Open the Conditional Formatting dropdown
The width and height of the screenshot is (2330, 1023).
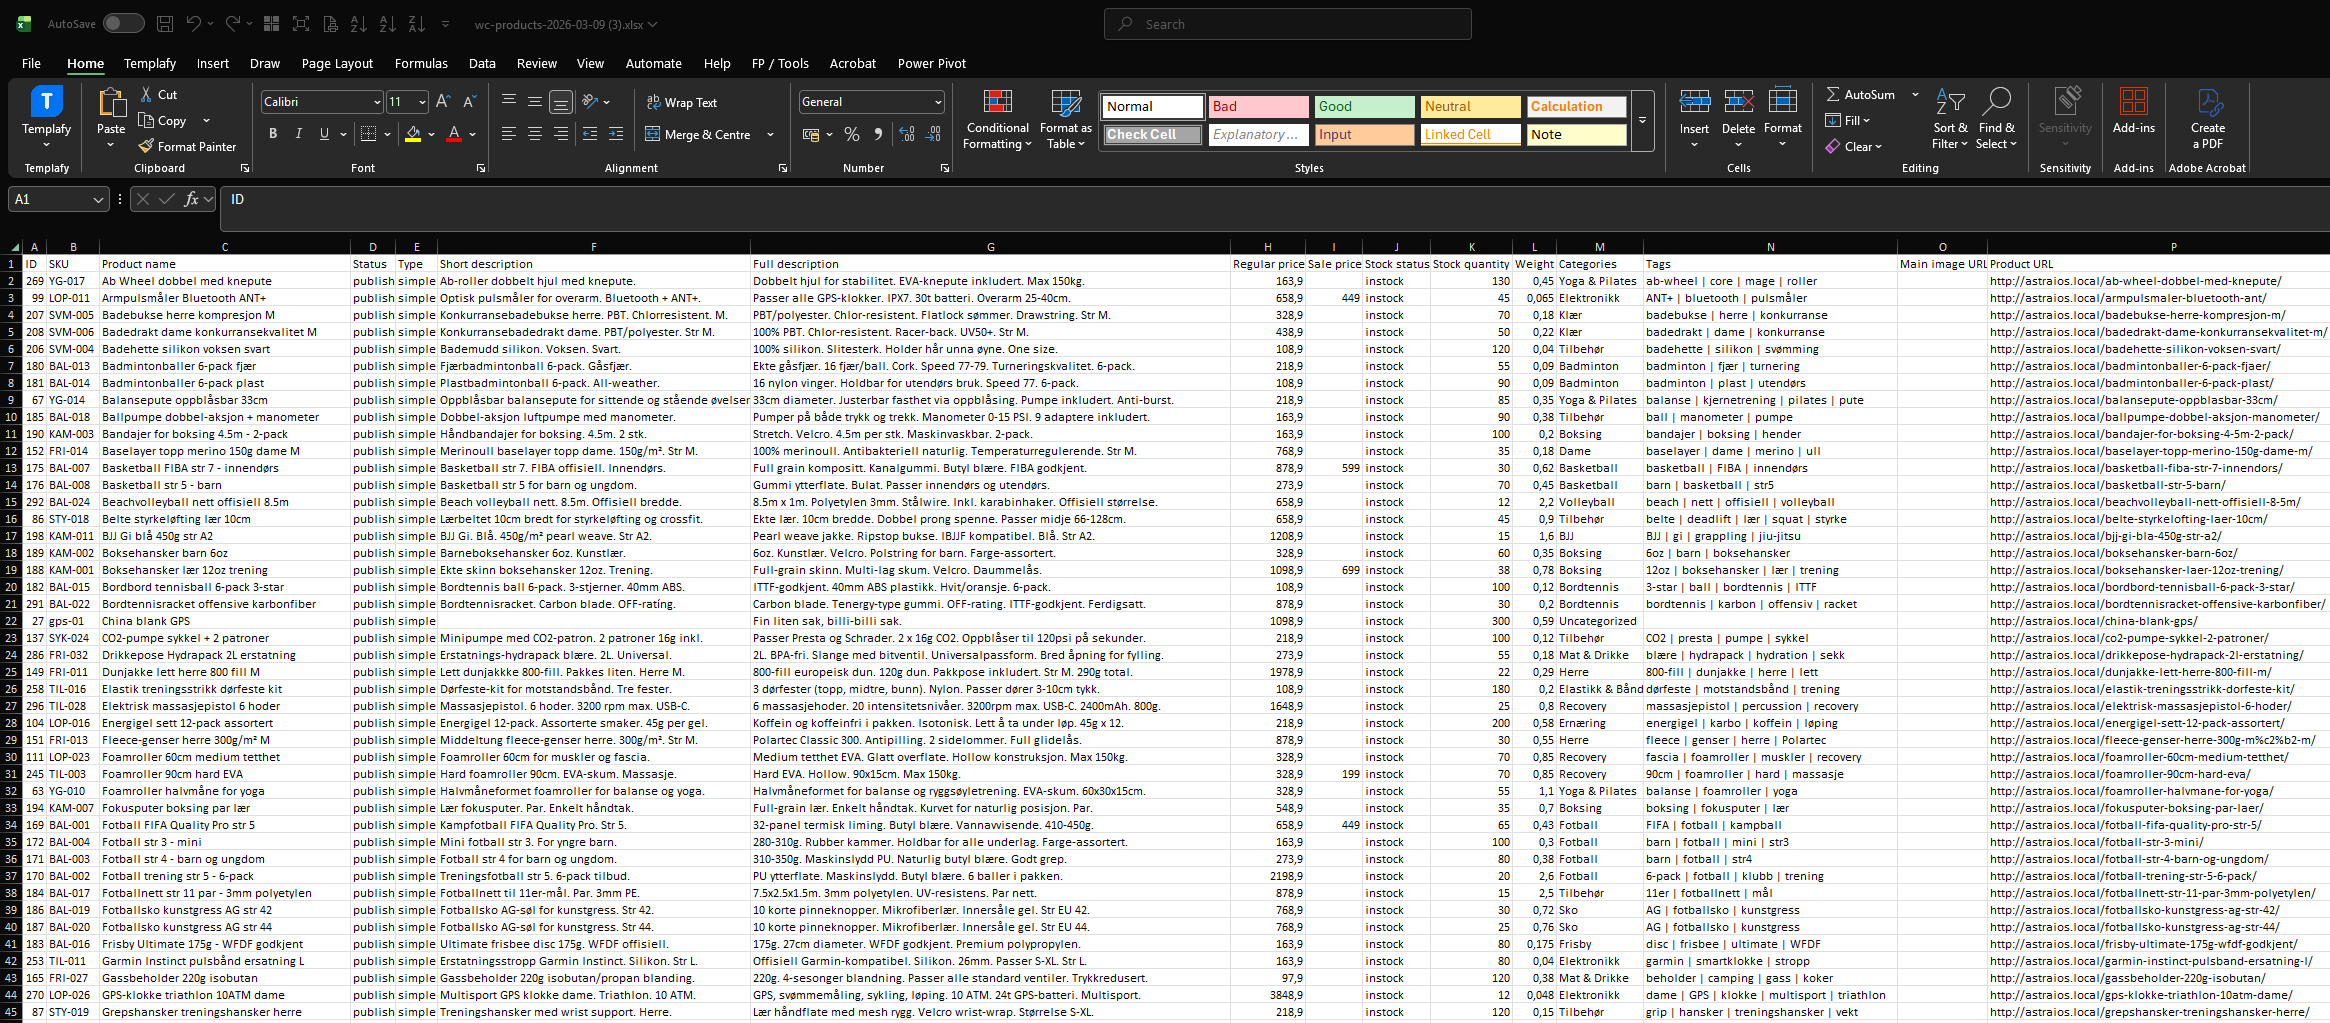[997, 118]
